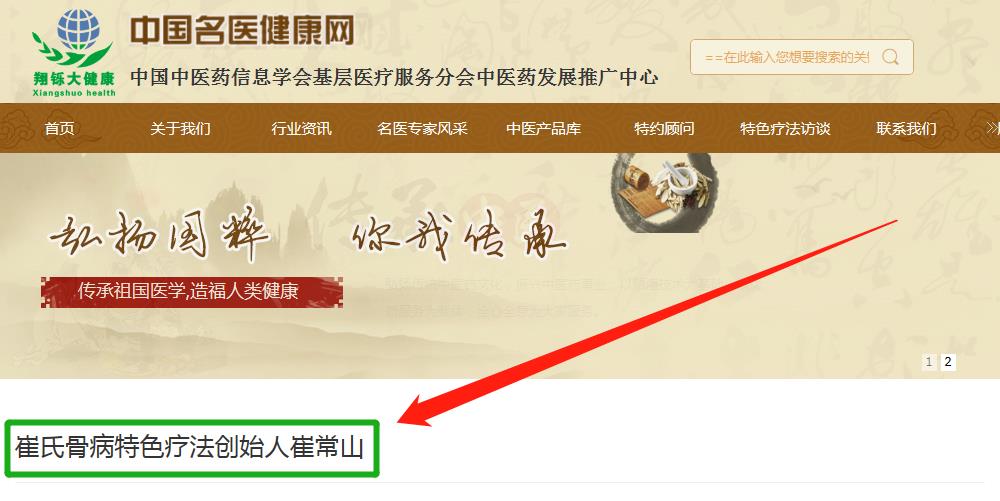1000x501 pixels.
Task: Click the search magnifier icon
Action: point(890,57)
